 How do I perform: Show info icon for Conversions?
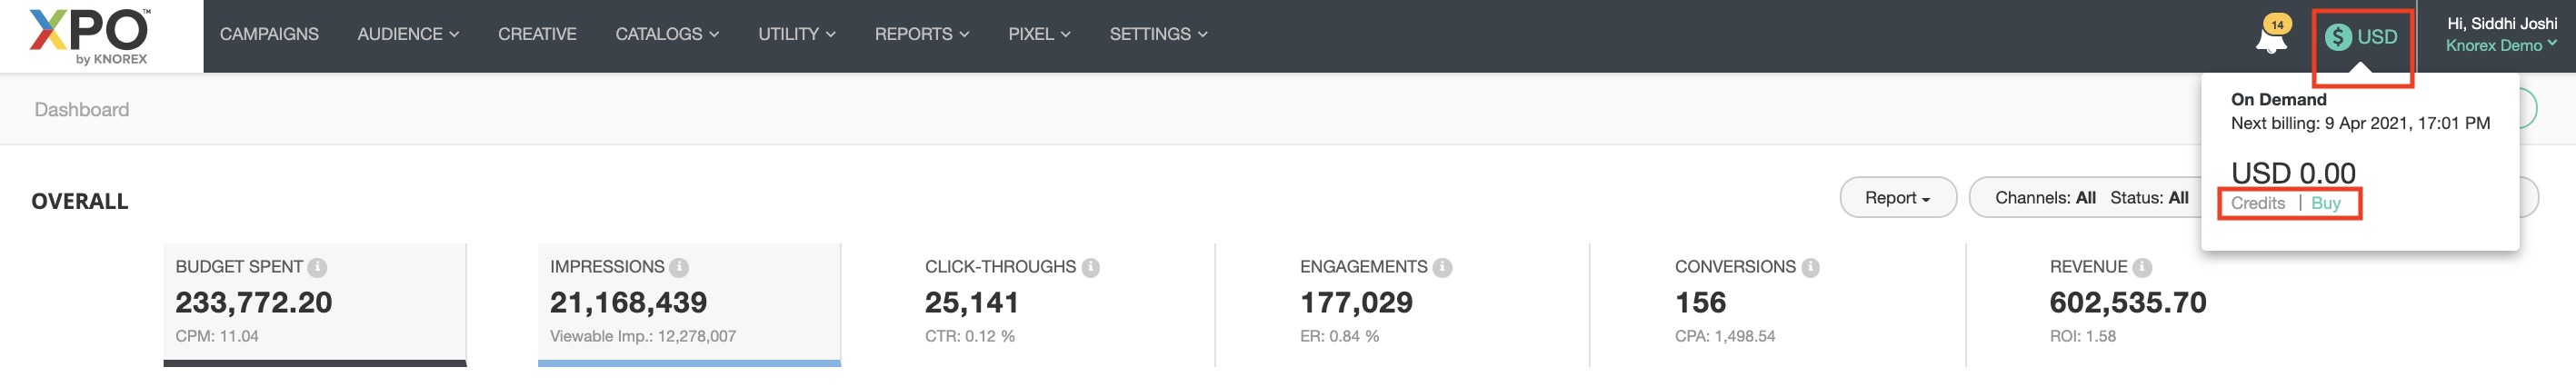(x=1810, y=267)
